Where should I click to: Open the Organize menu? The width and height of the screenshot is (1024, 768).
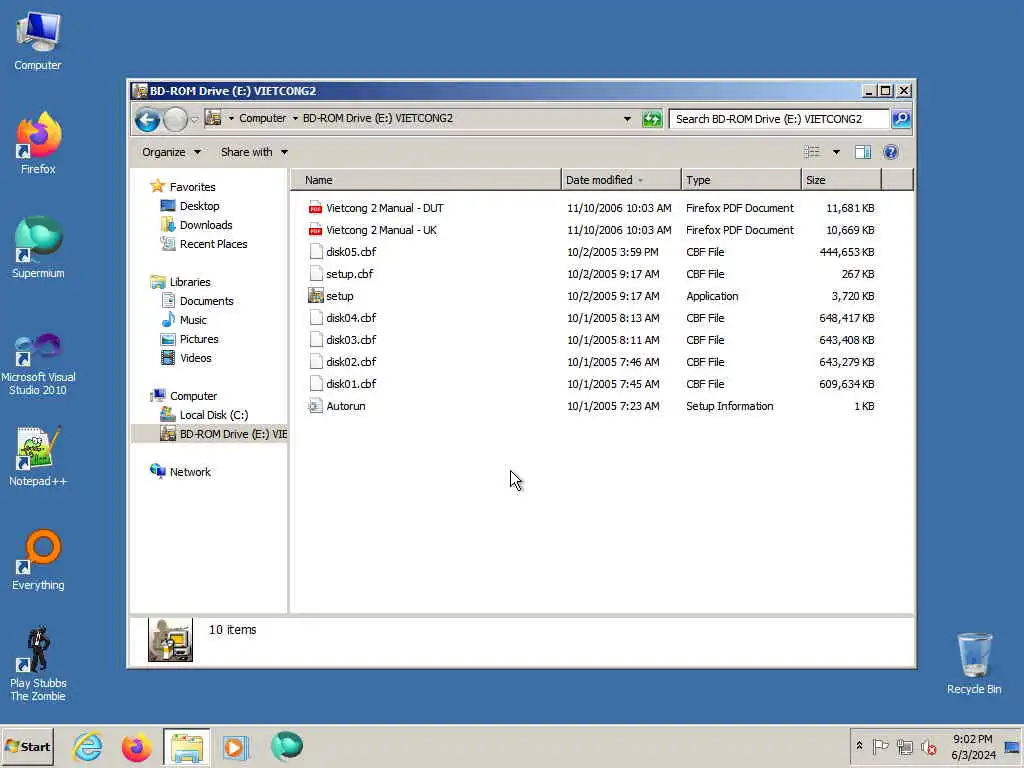click(171, 152)
